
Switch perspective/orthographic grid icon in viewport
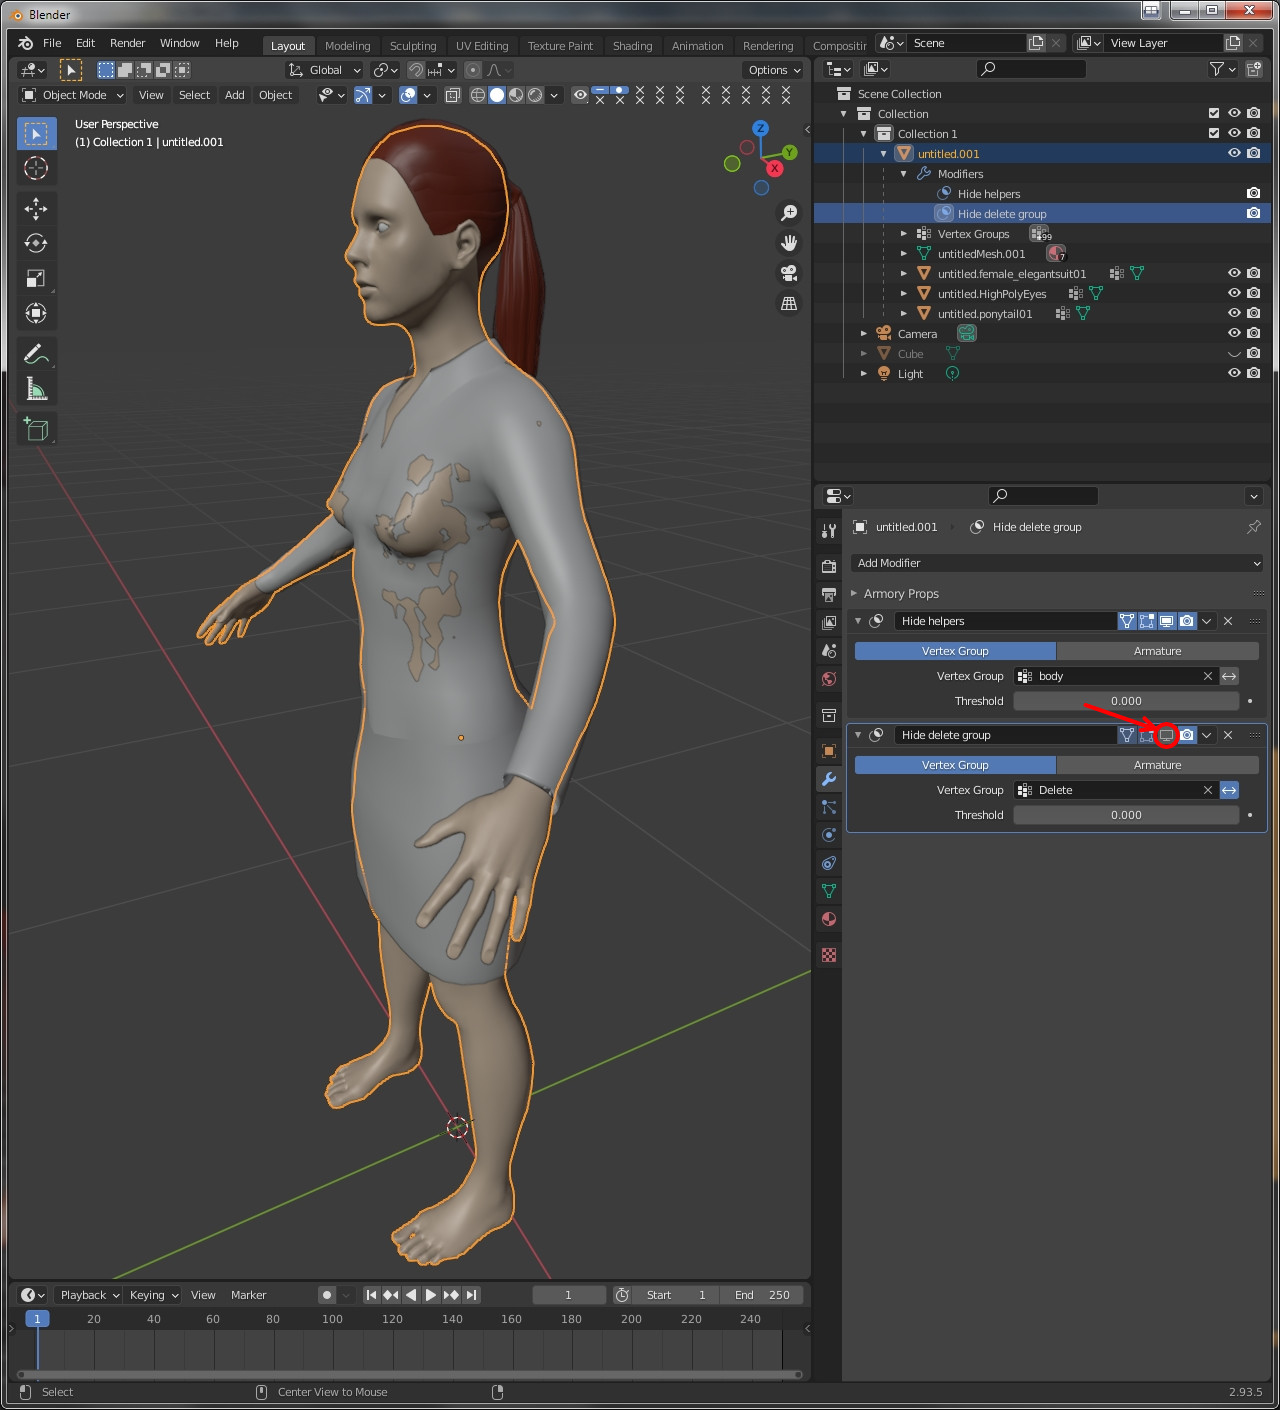(789, 303)
